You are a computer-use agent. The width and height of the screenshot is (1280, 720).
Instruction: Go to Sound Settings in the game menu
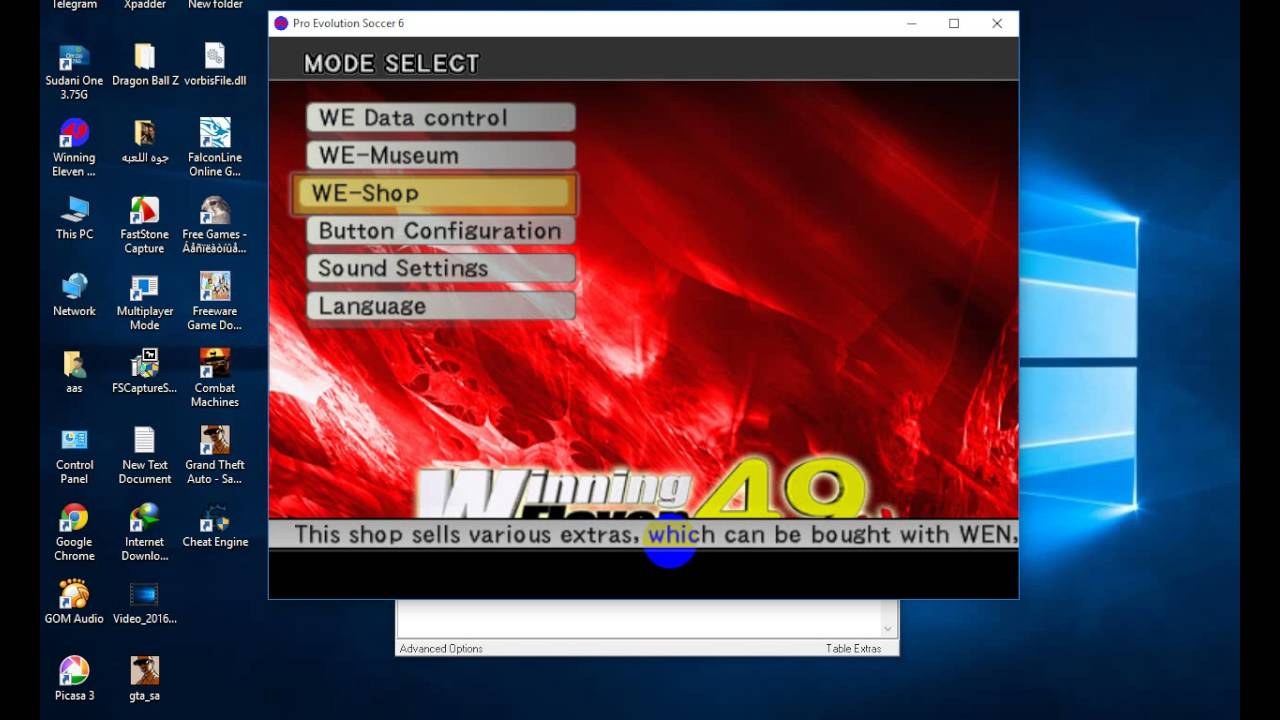coord(441,268)
